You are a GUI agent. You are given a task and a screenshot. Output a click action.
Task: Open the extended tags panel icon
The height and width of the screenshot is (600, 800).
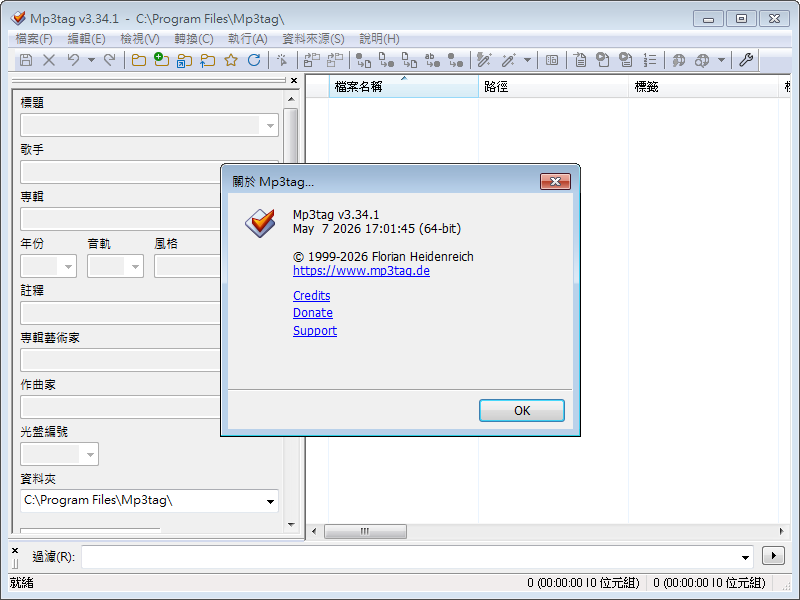(x=552, y=60)
